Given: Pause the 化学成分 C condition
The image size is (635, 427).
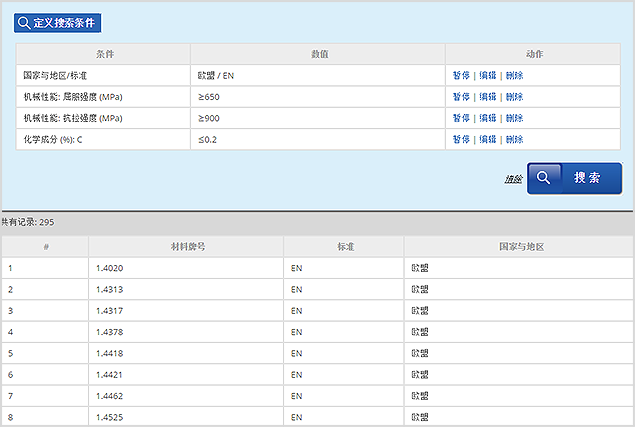Looking at the screenshot, I should click(x=461, y=139).
